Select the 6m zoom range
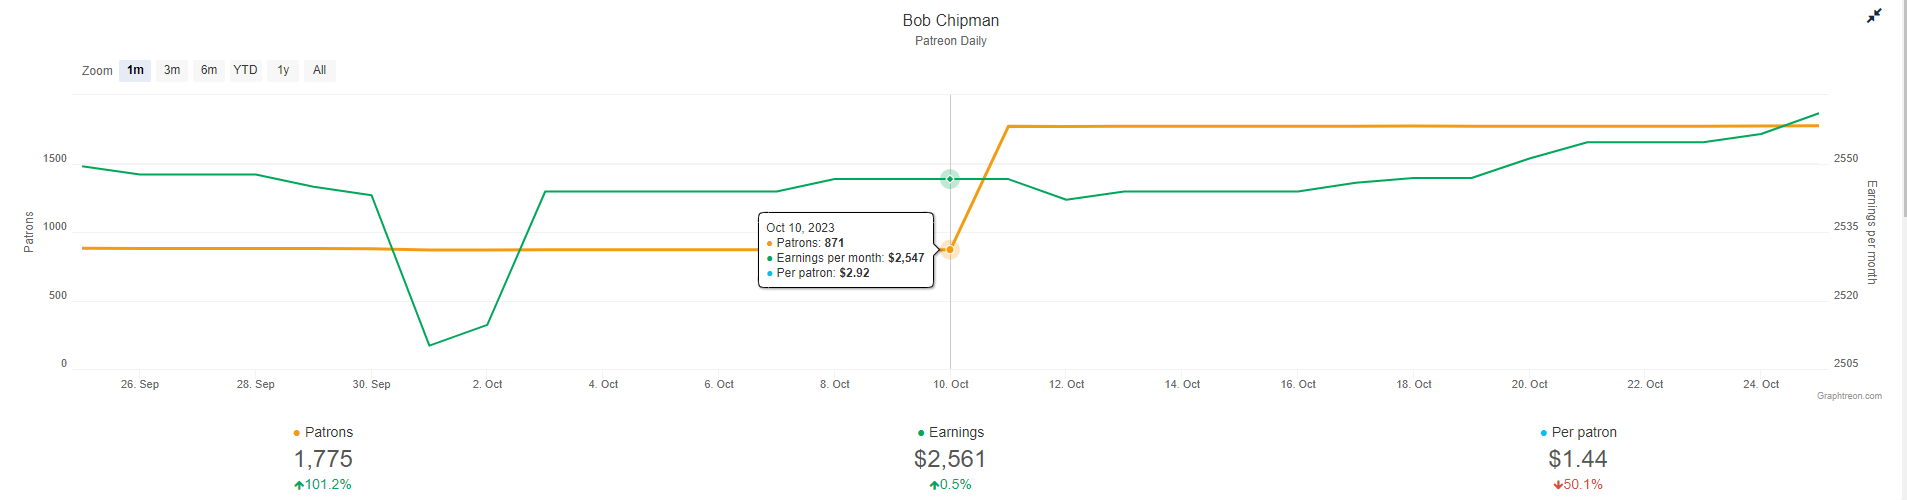Viewport: 1907px width, 500px height. pos(209,70)
